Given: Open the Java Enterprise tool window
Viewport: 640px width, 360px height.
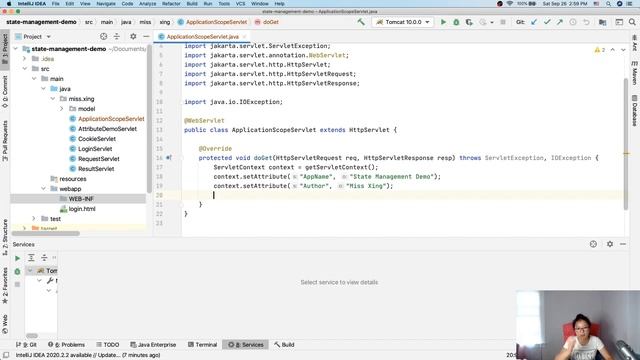Looking at the screenshot, I should (x=153, y=344).
